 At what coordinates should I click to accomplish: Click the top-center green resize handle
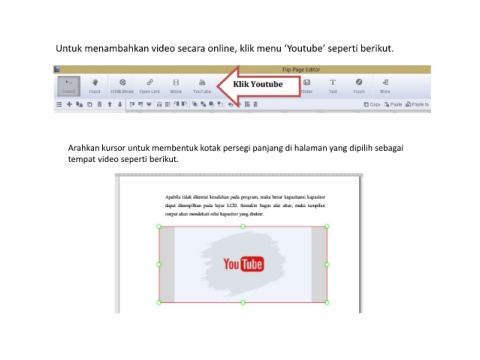tap(243, 226)
